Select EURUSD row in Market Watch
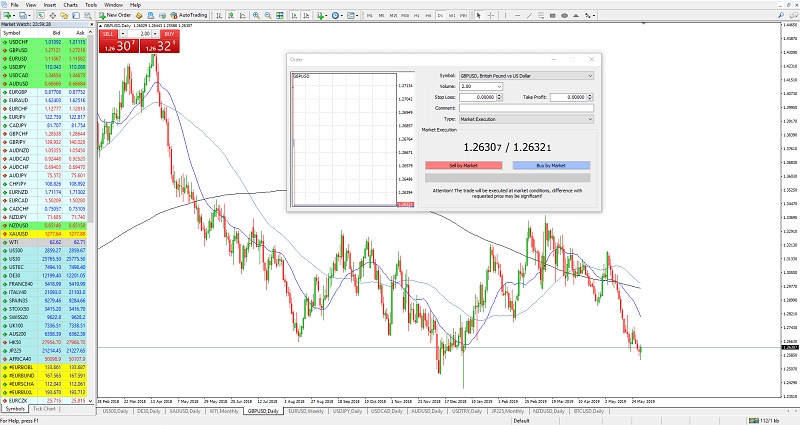The image size is (800, 425). [44, 59]
